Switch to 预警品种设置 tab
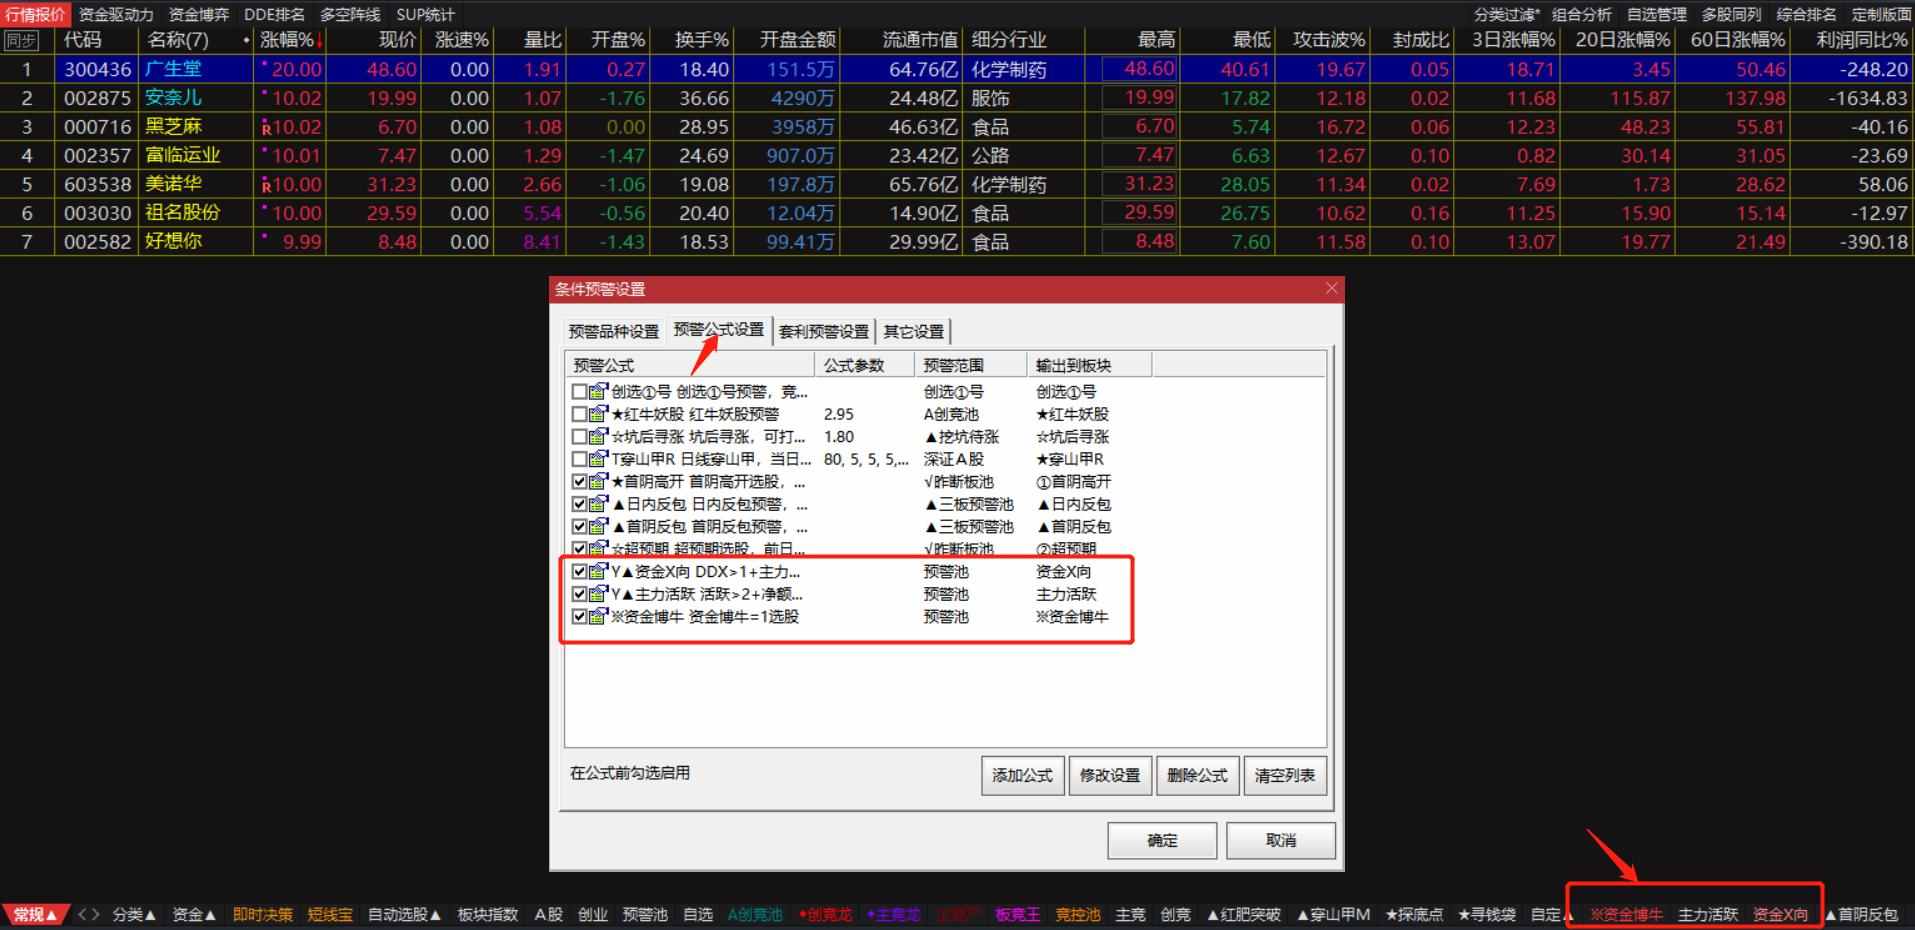 (x=613, y=331)
